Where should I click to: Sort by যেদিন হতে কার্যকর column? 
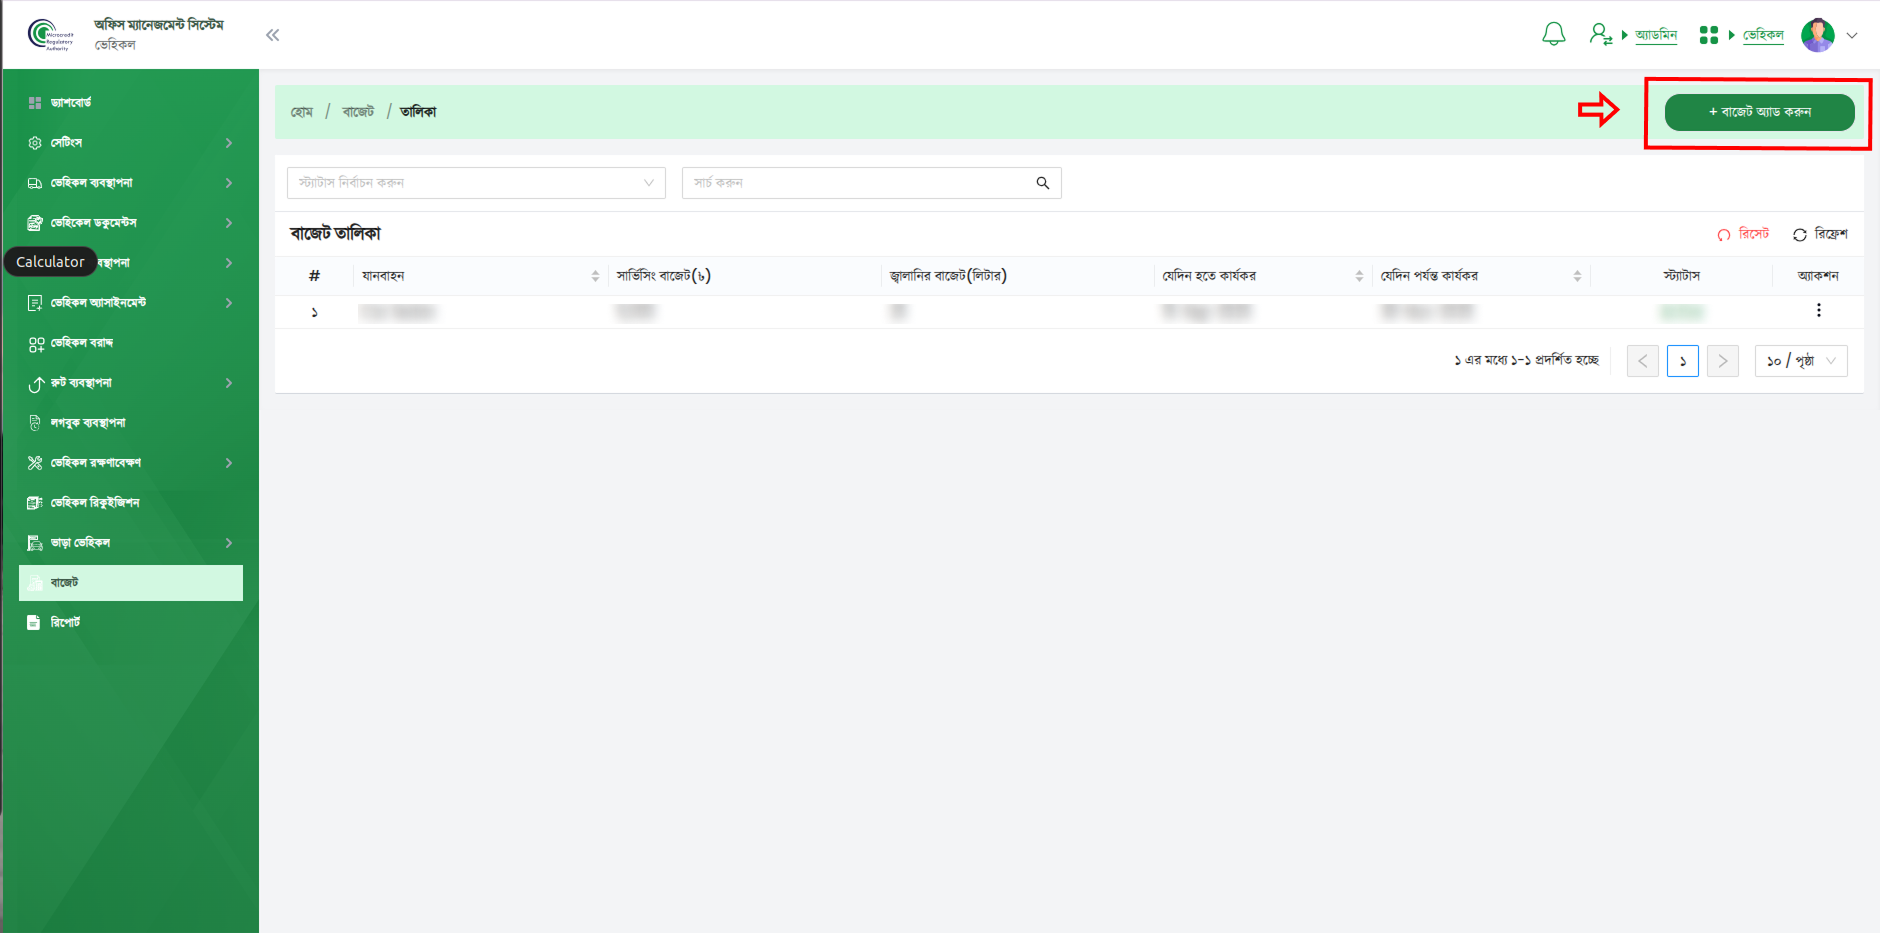[1359, 276]
